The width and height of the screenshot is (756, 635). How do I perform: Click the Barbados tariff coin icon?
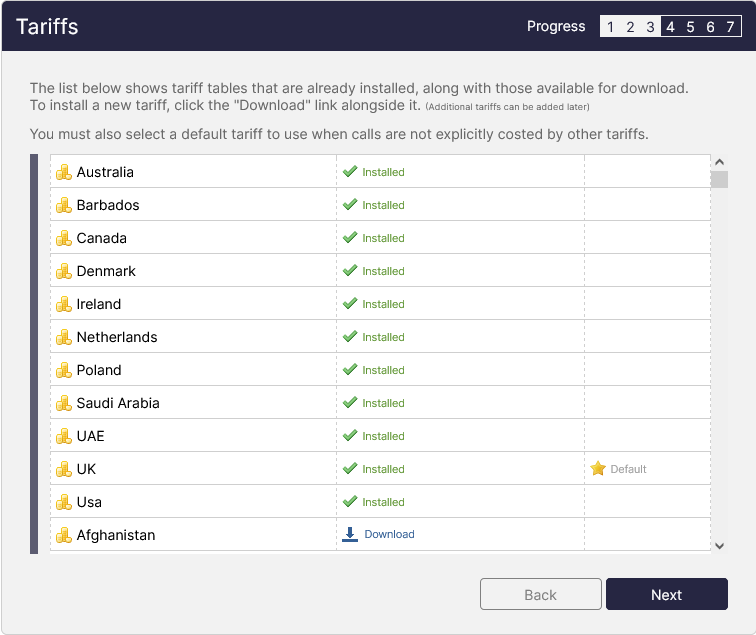(x=64, y=205)
